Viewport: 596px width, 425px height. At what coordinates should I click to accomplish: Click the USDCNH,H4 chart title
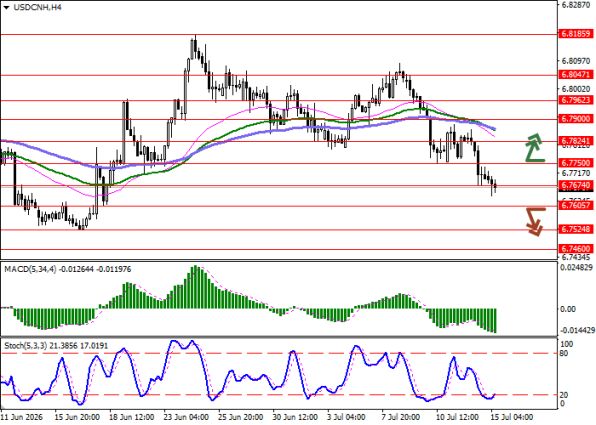pyautogui.click(x=37, y=7)
